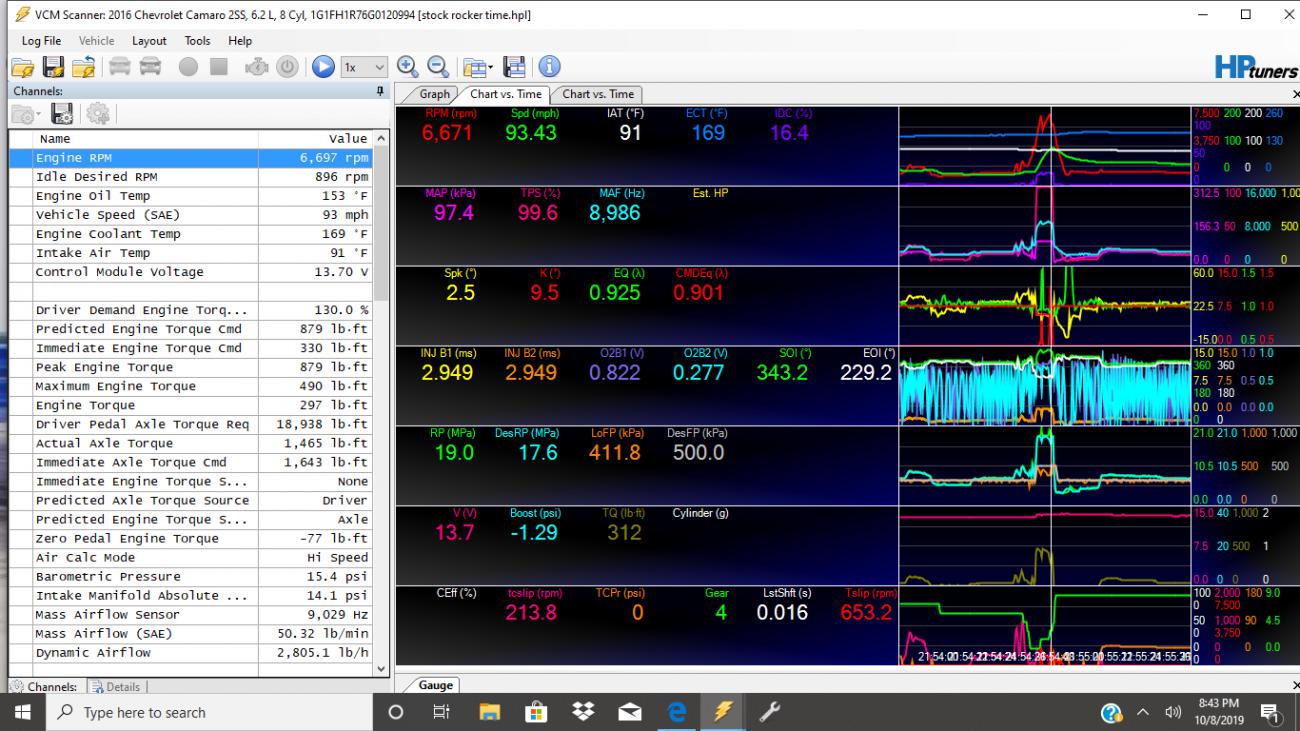The width and height of the screenshot is (1300, 731).
Task: Toggle the Channels panel pin
Action: pos(380,91)
